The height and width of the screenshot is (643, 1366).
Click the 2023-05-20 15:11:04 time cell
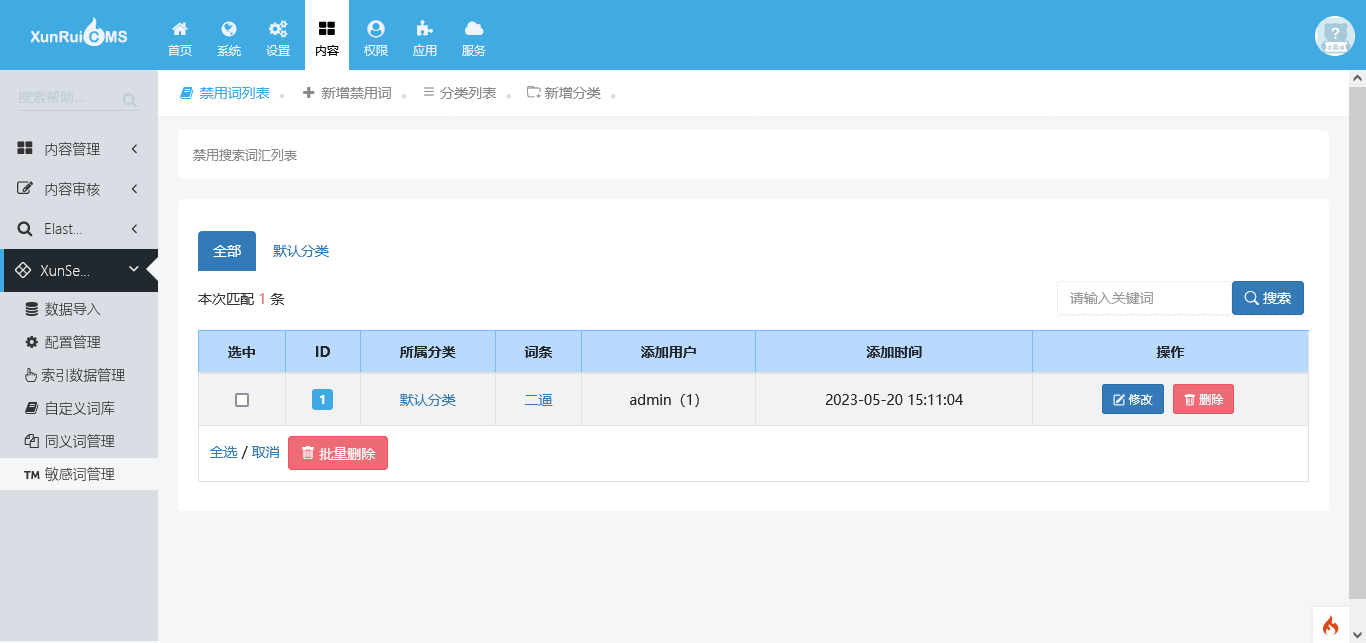coord(894,400)
